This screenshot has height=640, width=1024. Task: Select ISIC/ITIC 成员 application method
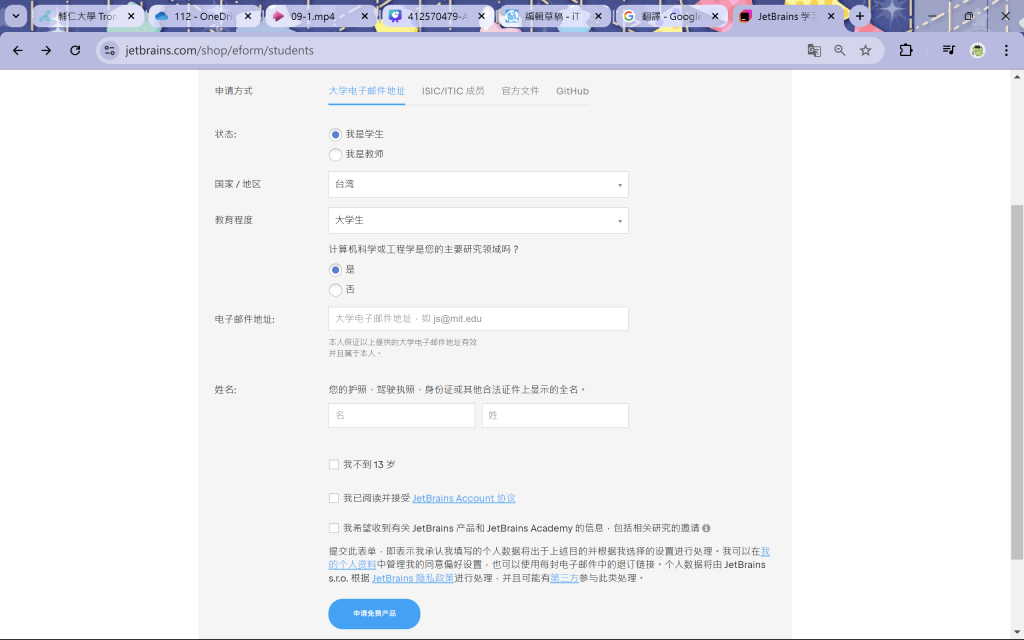click(x=453, y=91)
